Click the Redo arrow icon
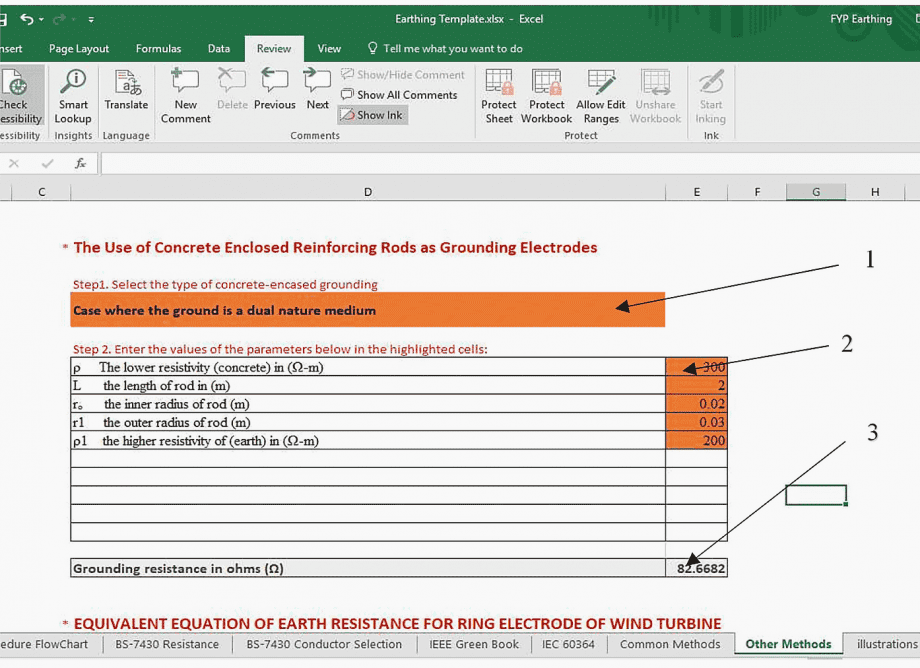920x668 pixels. 59,19
